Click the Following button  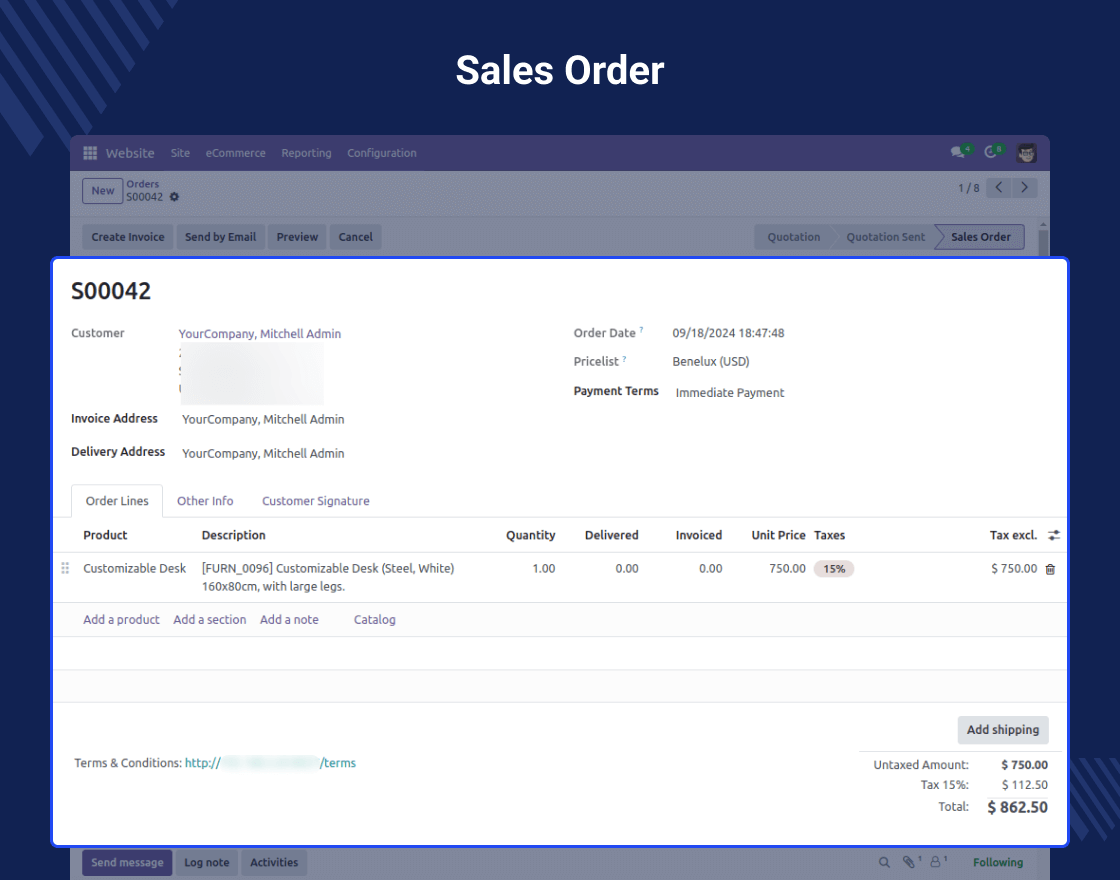coord(998,862)
